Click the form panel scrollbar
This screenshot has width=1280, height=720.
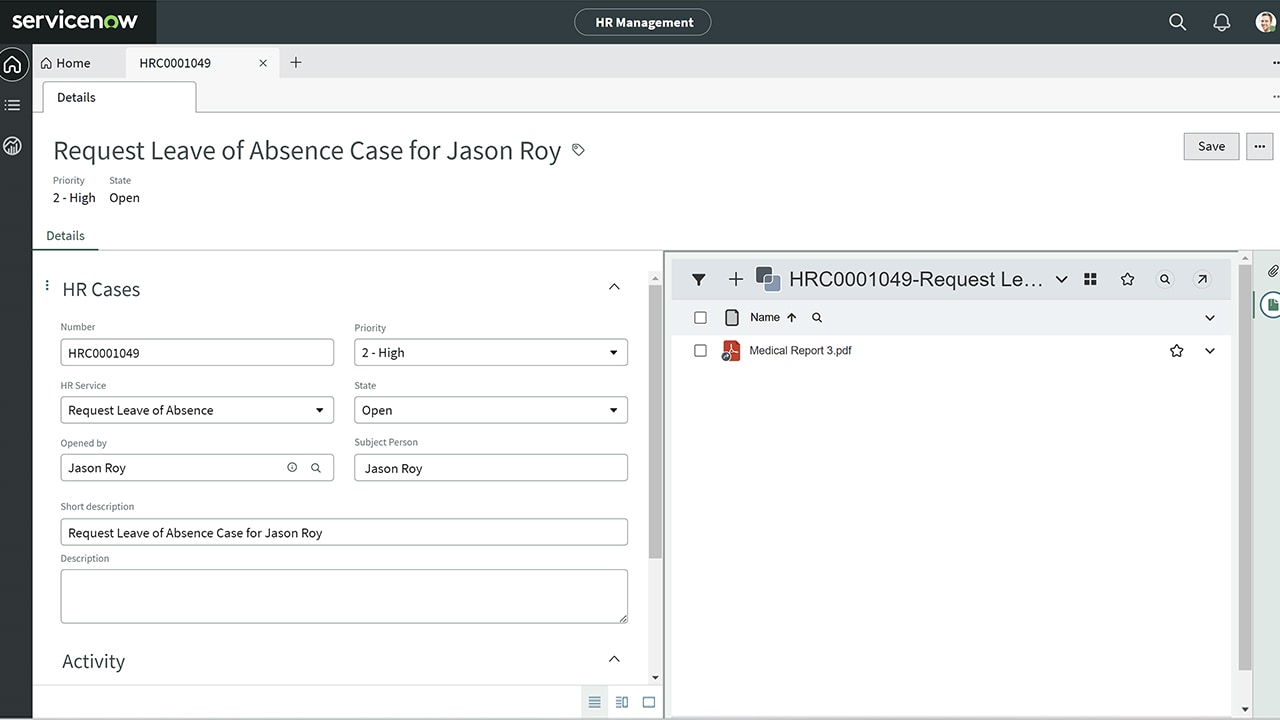tap(655, 421)
